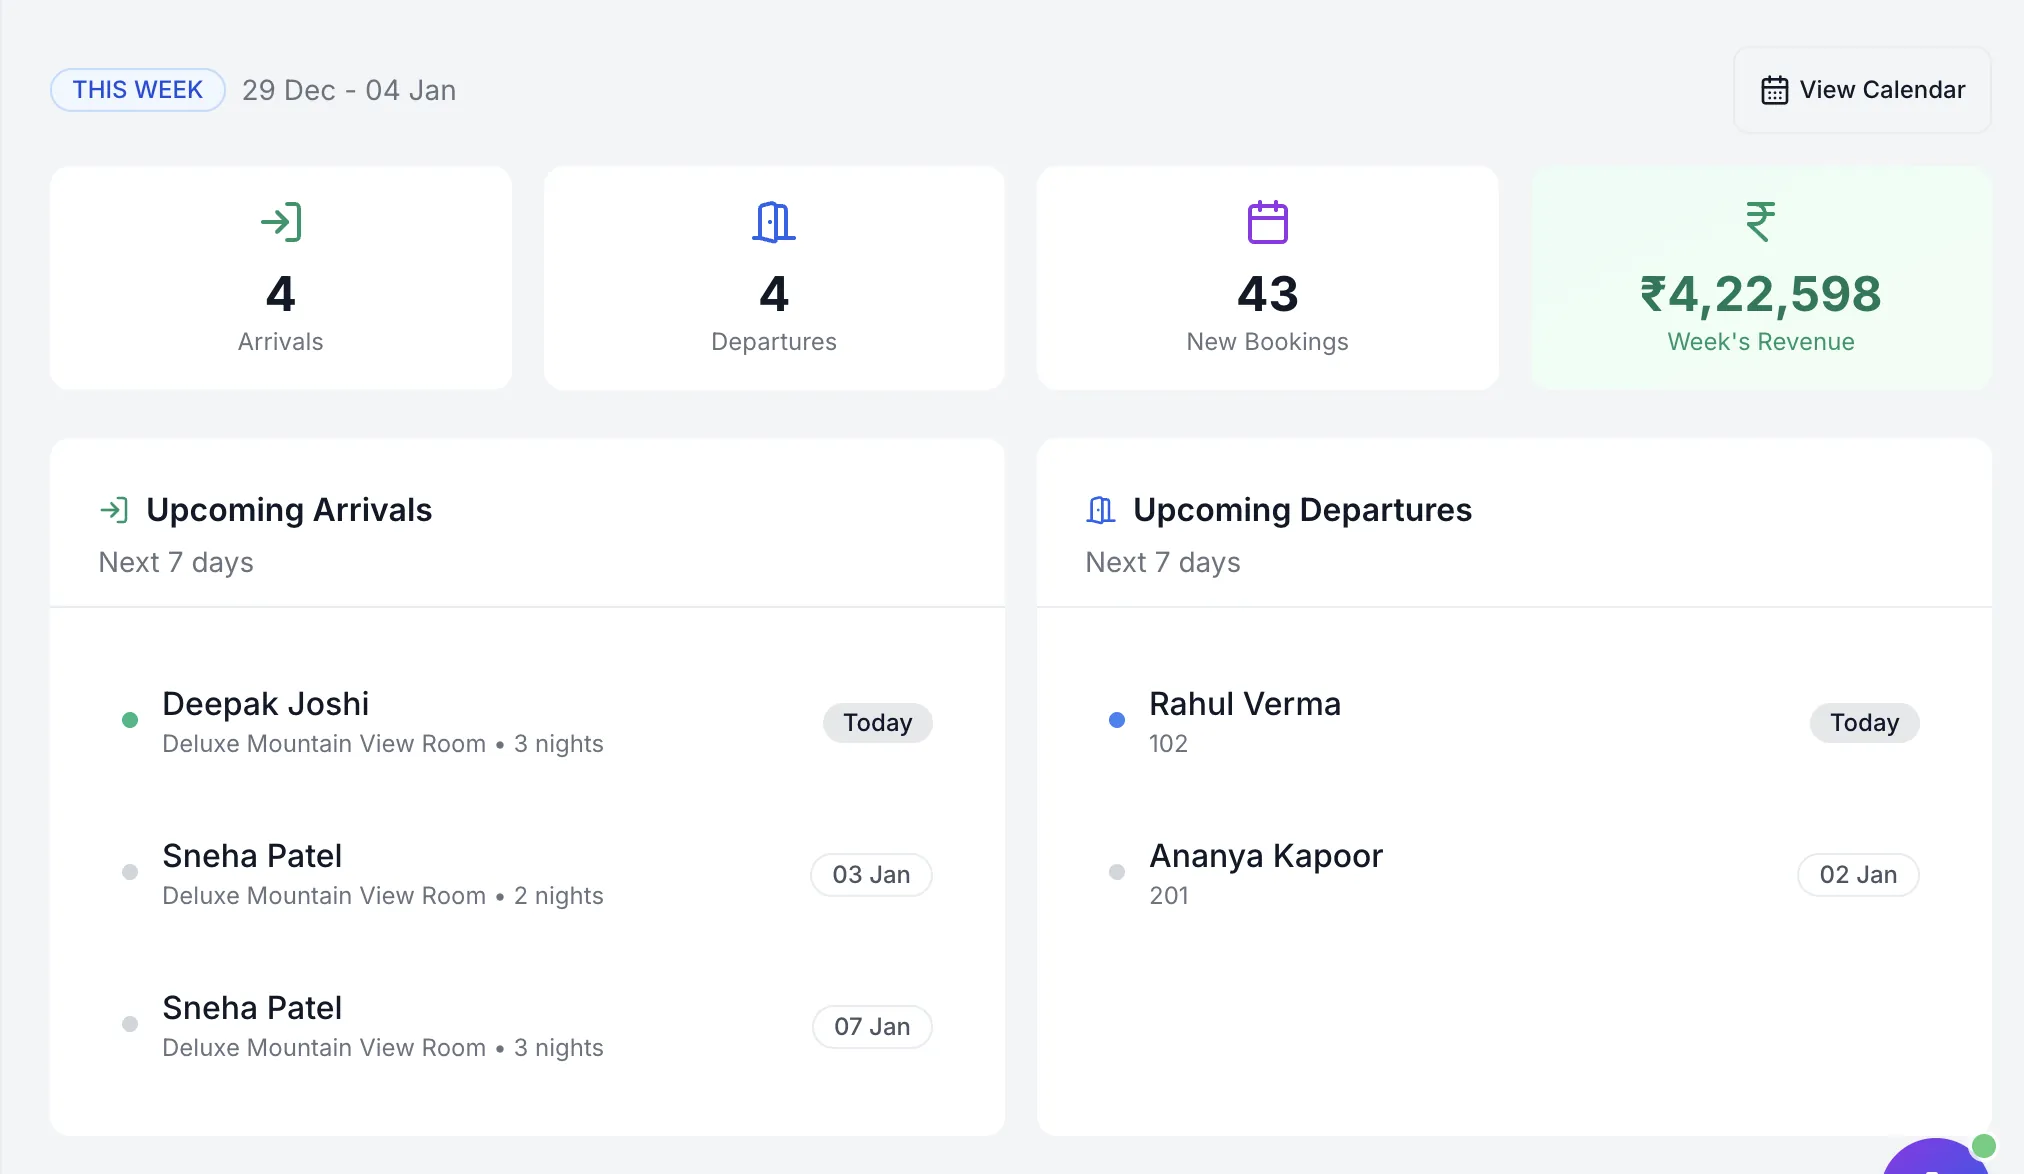Click the calendar icon in View Calendar
Screen dimensions: 2024x1174
(1775, 90)
